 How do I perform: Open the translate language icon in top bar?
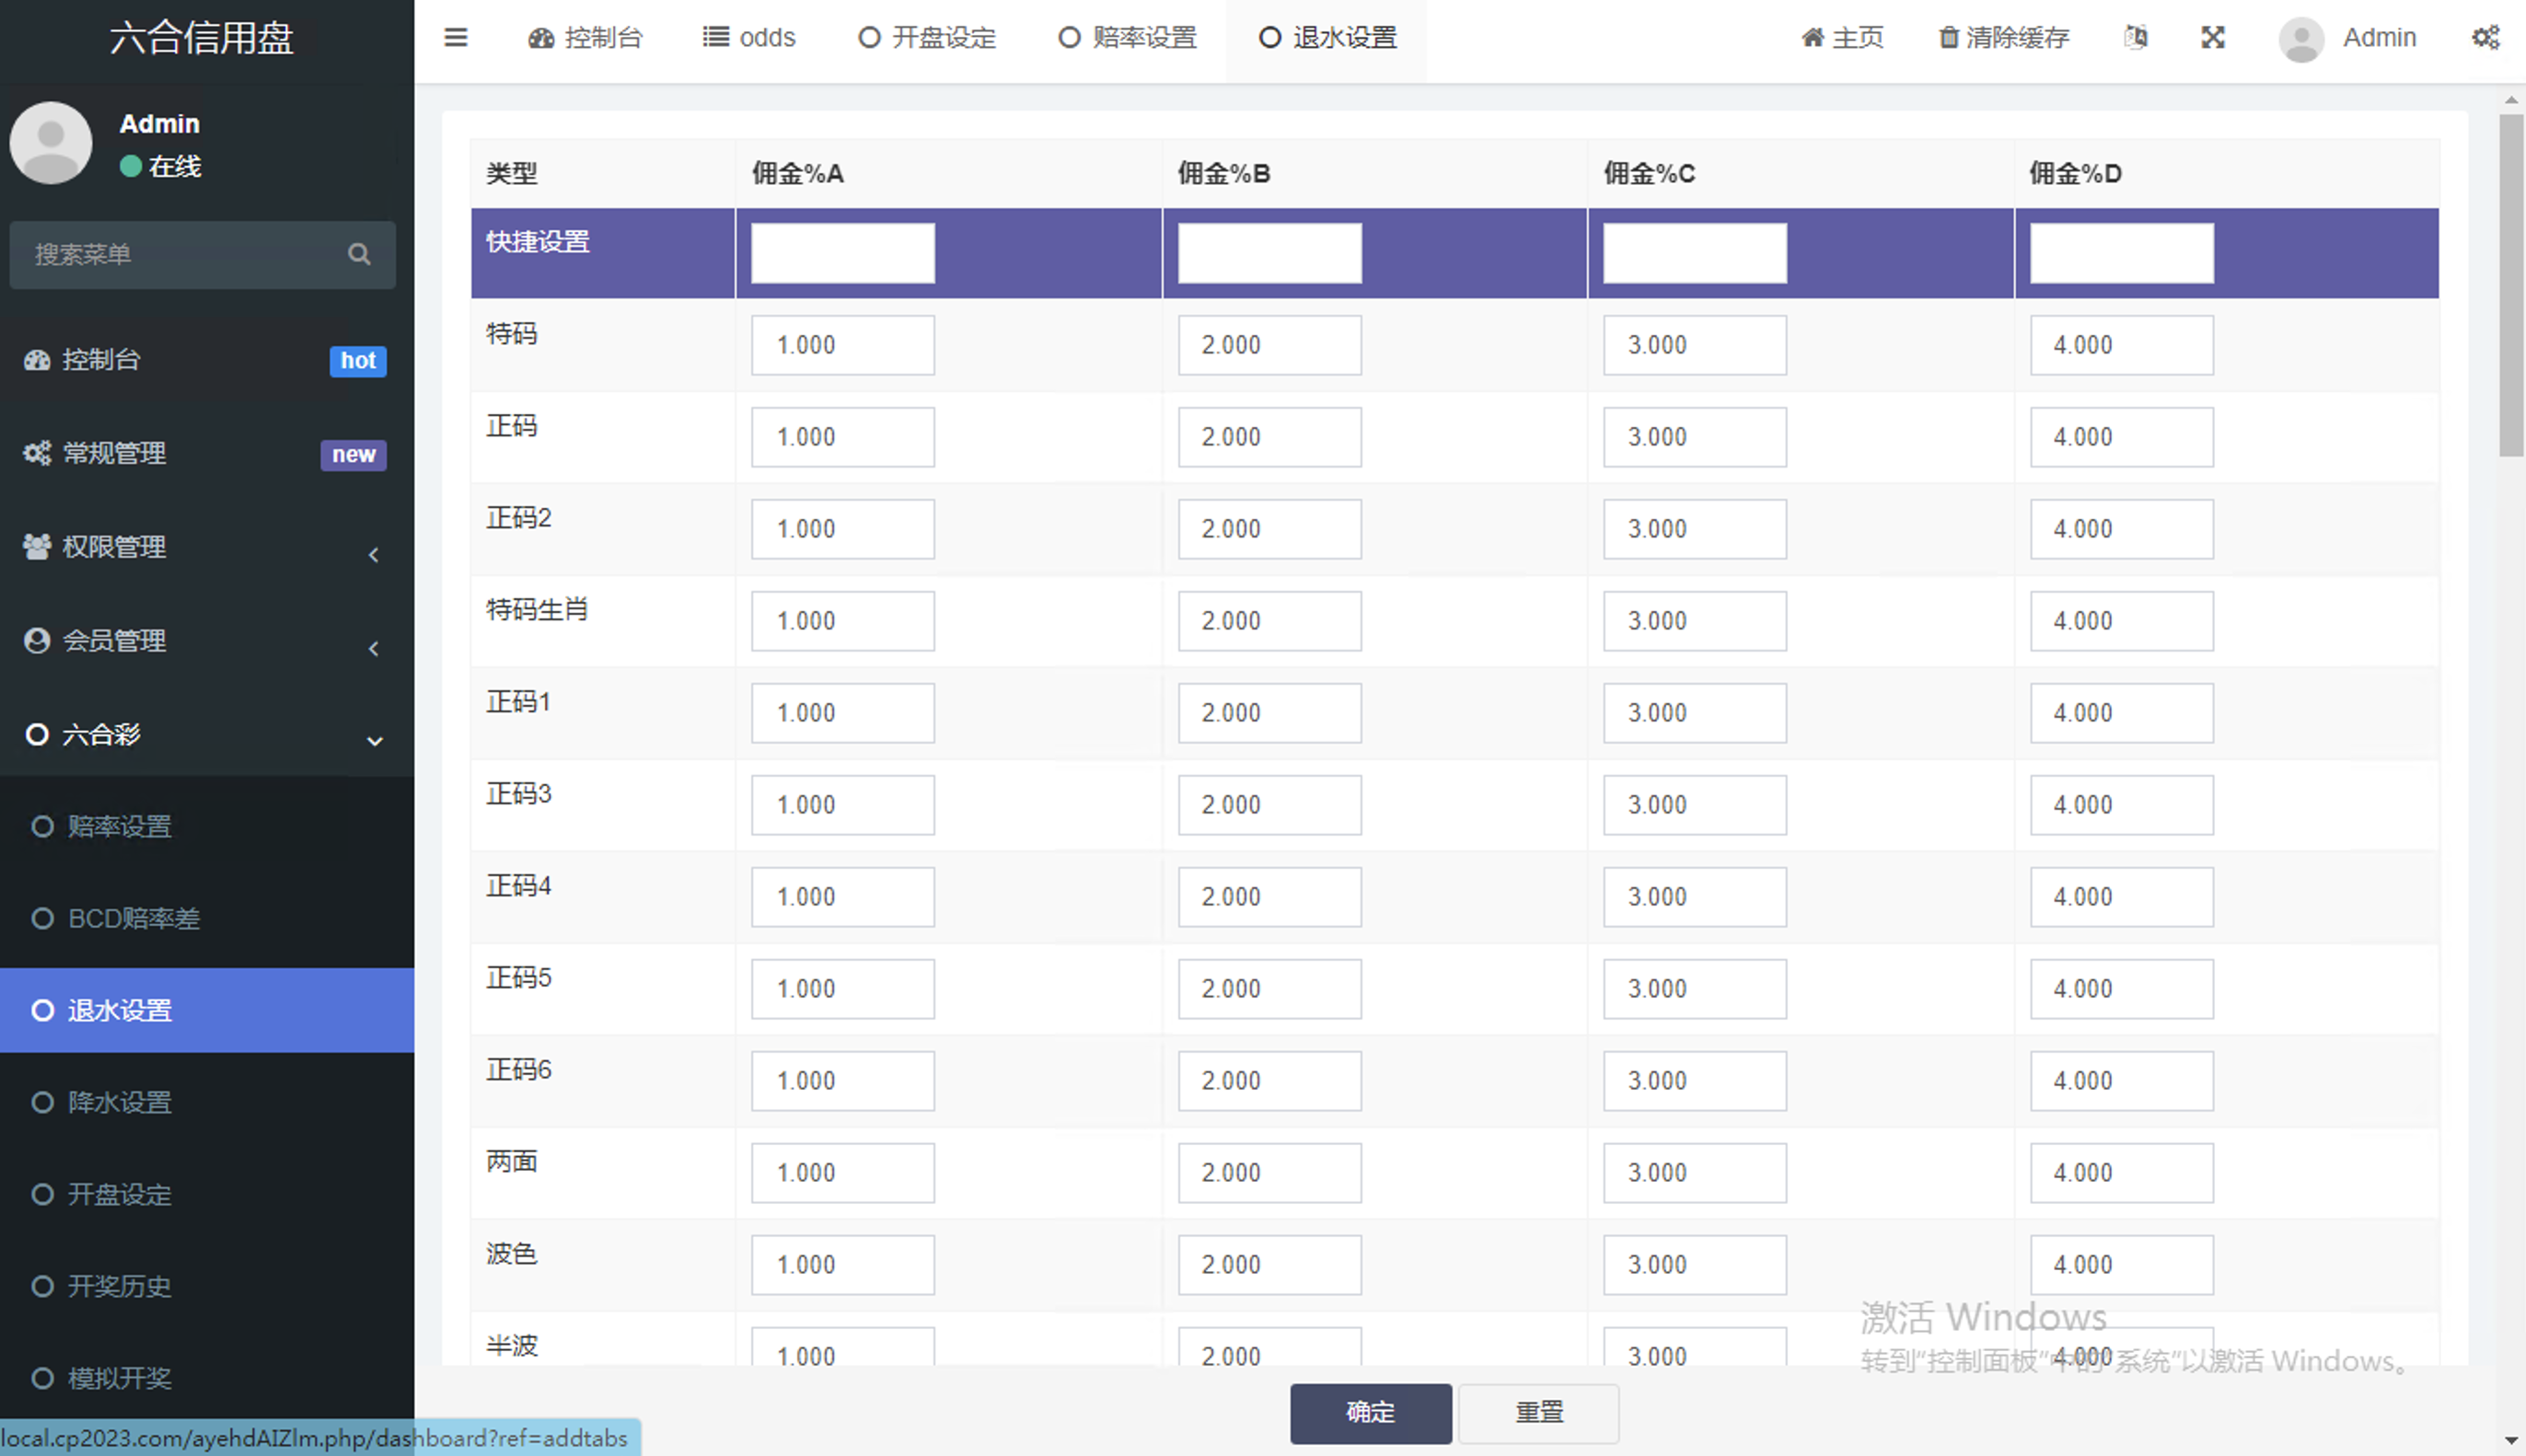[x=2135, y=38]
